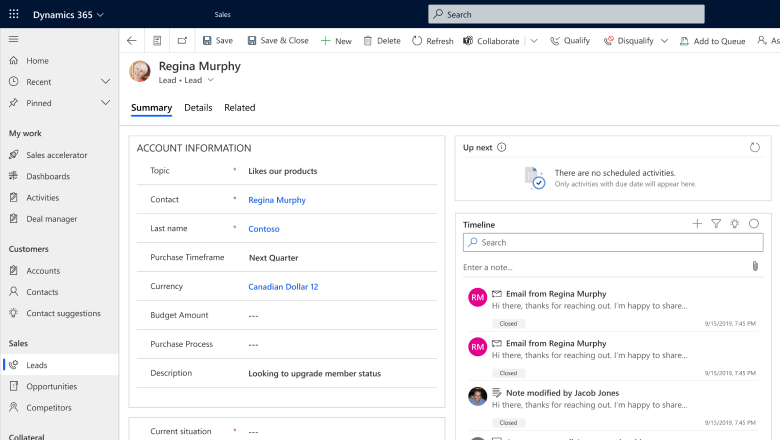
Task: Click Add to Queue
Action: click(x=712, y=41)
